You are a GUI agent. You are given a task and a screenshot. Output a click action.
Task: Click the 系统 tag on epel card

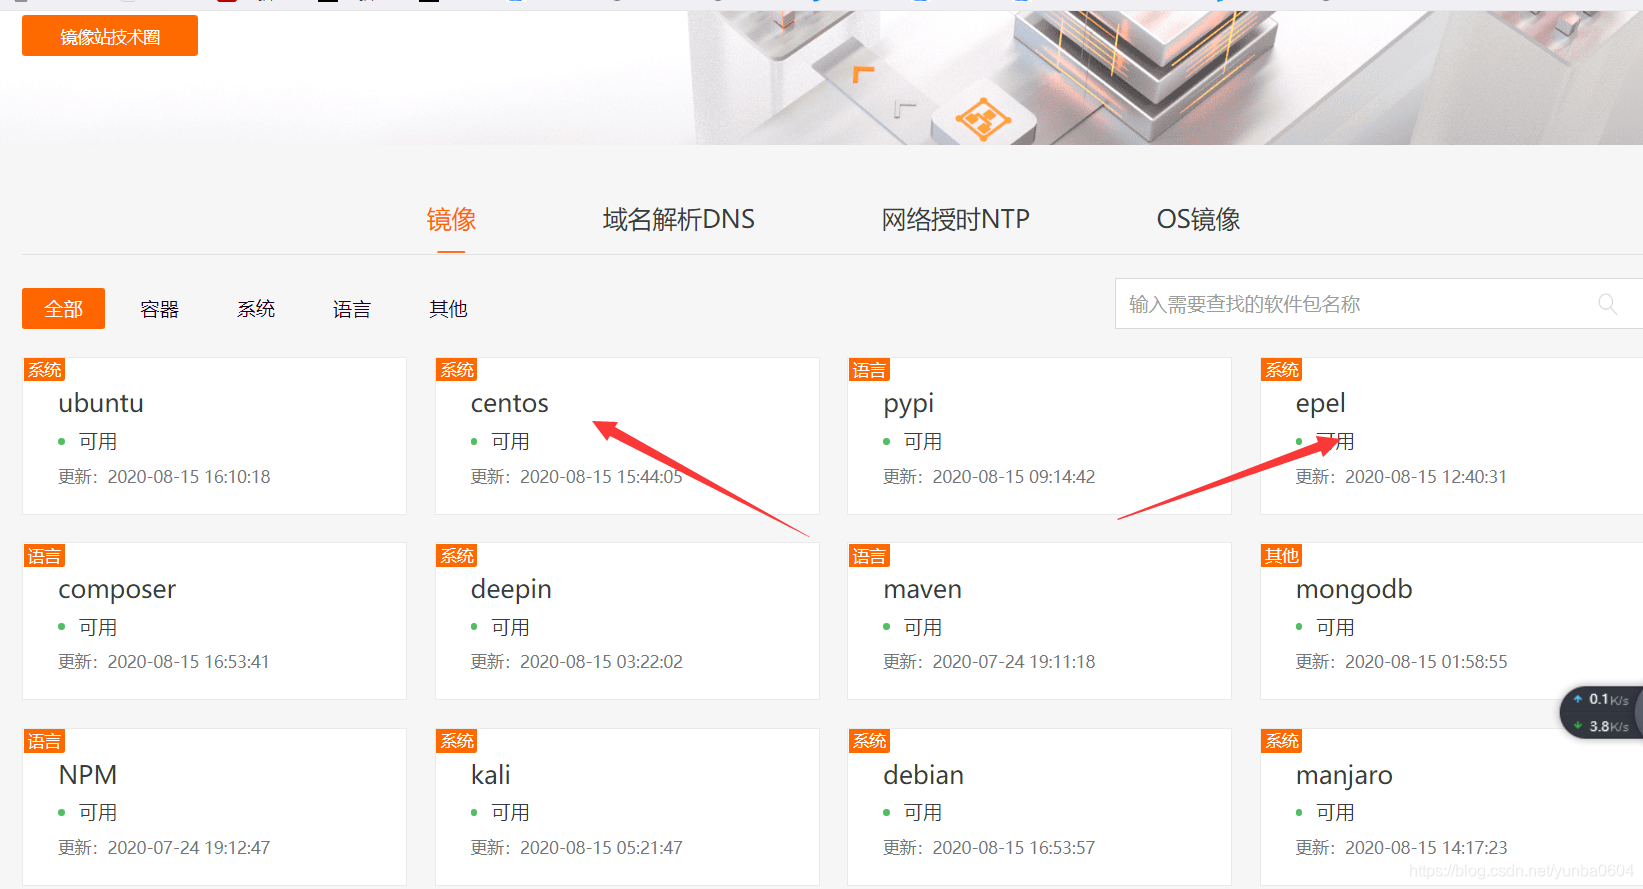(1282, 370)
